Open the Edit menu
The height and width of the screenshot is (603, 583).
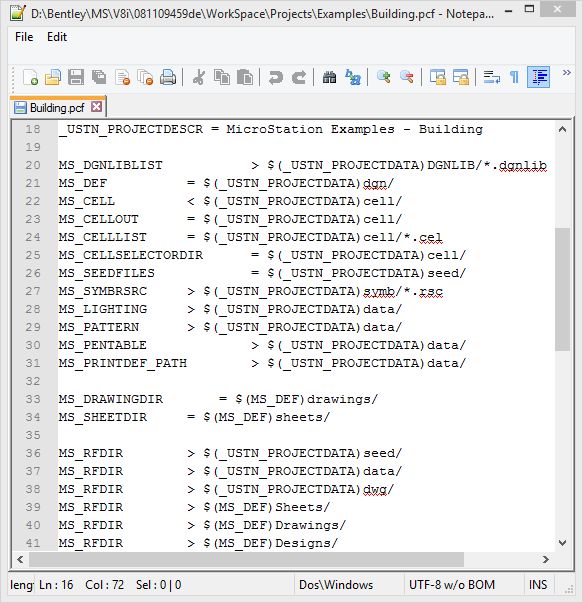pyautogui.click(x=57, y=37)
